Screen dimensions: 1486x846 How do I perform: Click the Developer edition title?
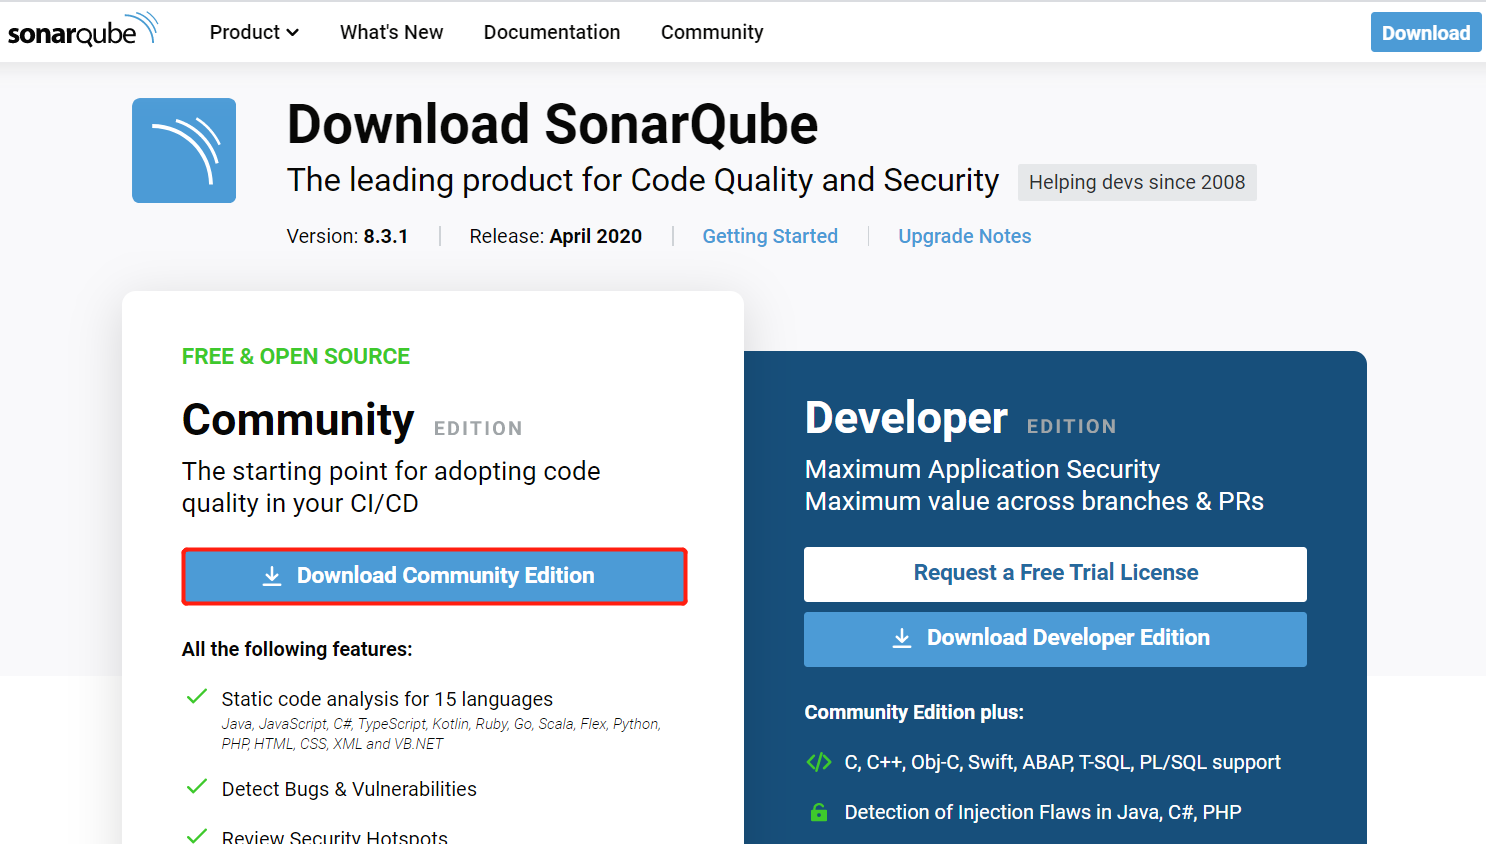coord(906,418)
